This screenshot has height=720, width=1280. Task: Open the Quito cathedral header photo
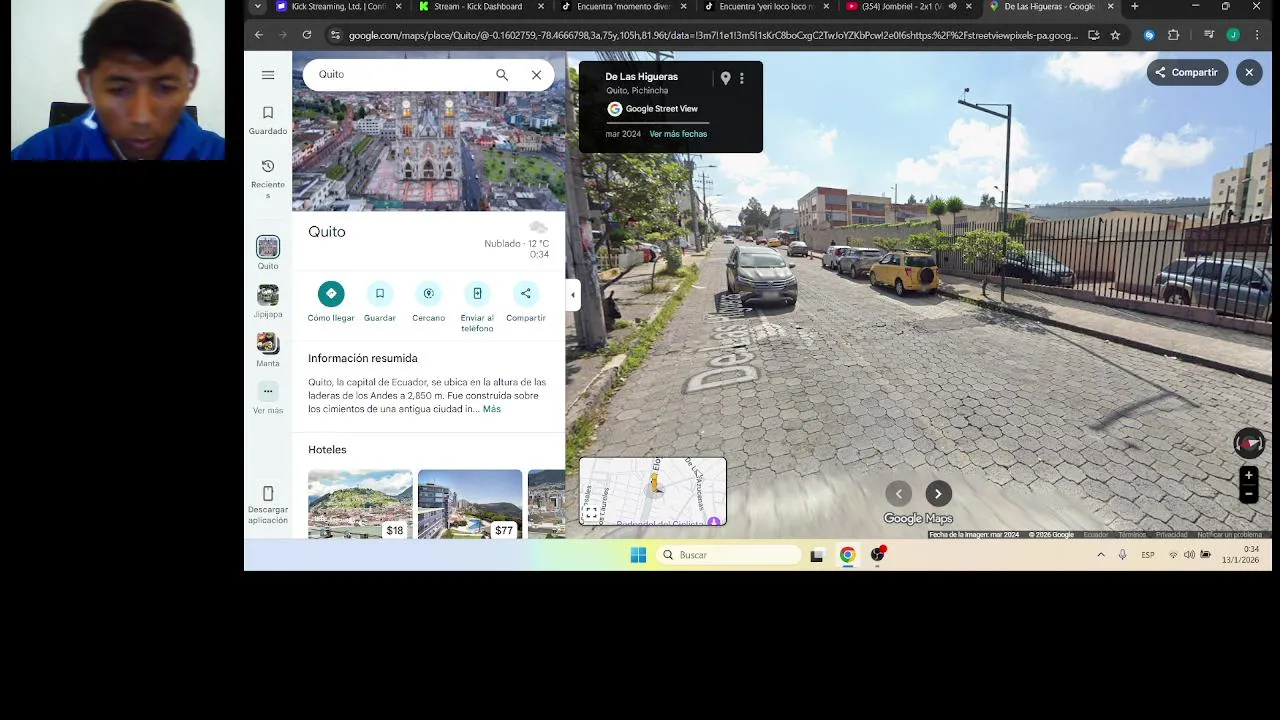pos(428,152)
